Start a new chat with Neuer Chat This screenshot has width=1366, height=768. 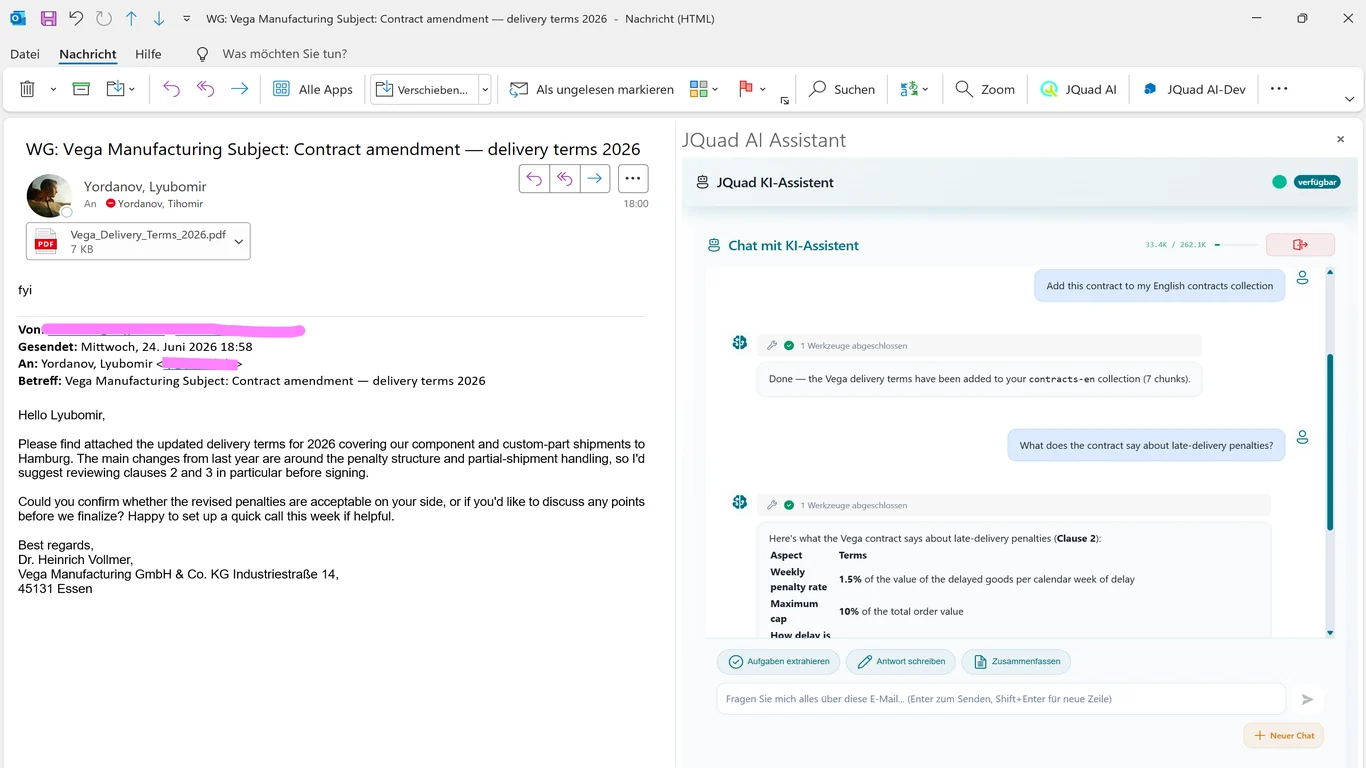pos(1284,736)
